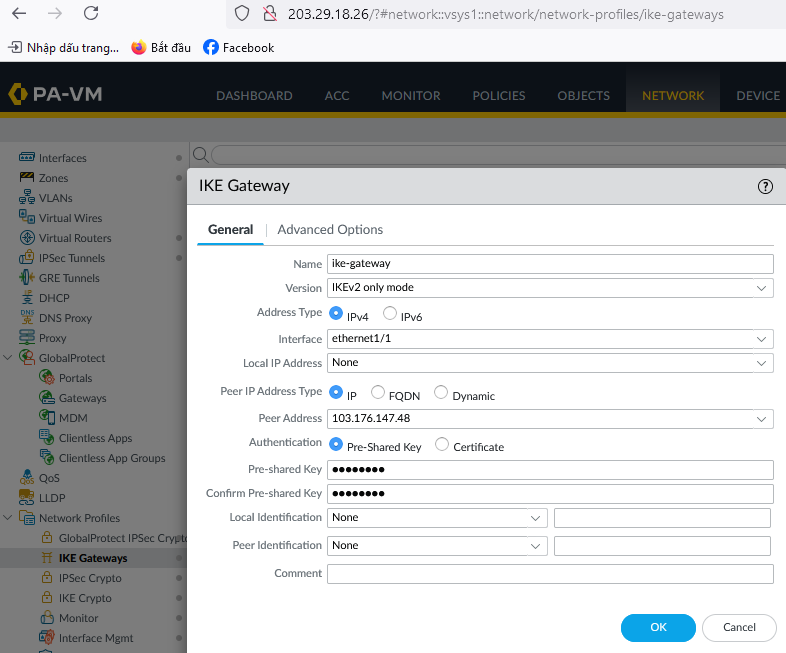Screen dimensions: 786x653
Task: Click OK to save the gateway
Action: (657, 627)
